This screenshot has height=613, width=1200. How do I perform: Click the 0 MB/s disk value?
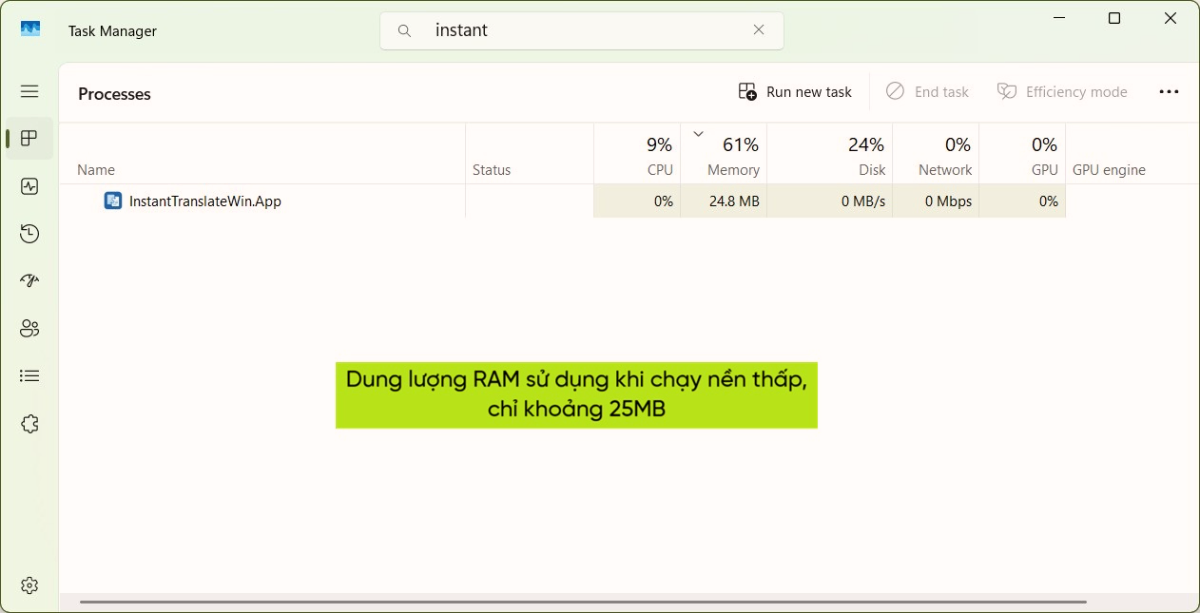(863, 201)
